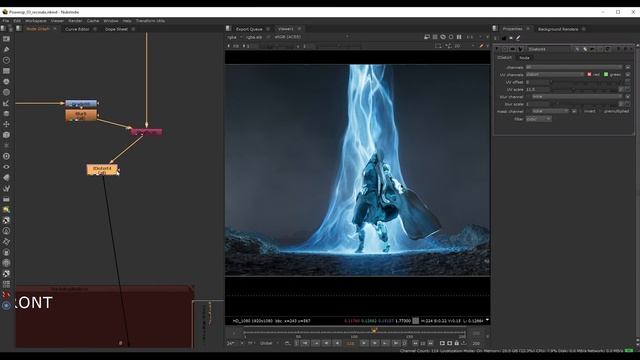The width and height of the screenshot is (640, 360).
Task: Click the ROI rectangle icon in viewer toolbar
Action: [x=438, y=46]
